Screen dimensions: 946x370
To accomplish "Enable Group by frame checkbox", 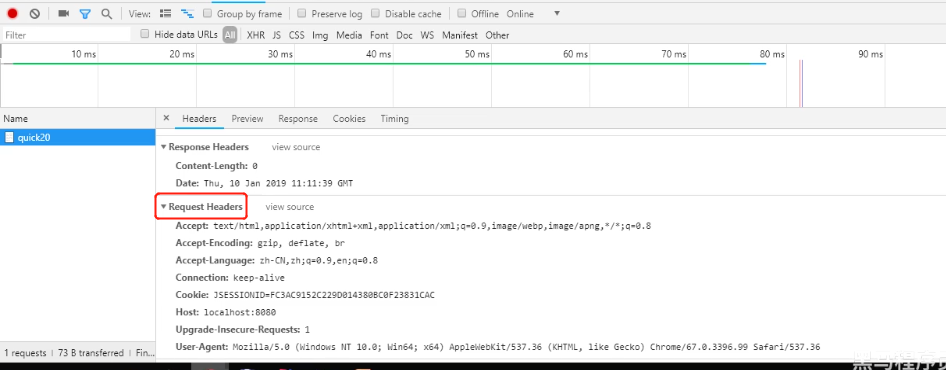I will click(207, 13).
